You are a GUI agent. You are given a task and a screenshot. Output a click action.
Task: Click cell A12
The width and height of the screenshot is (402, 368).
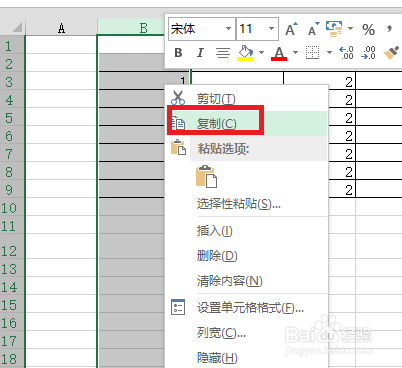coord(61,246)
